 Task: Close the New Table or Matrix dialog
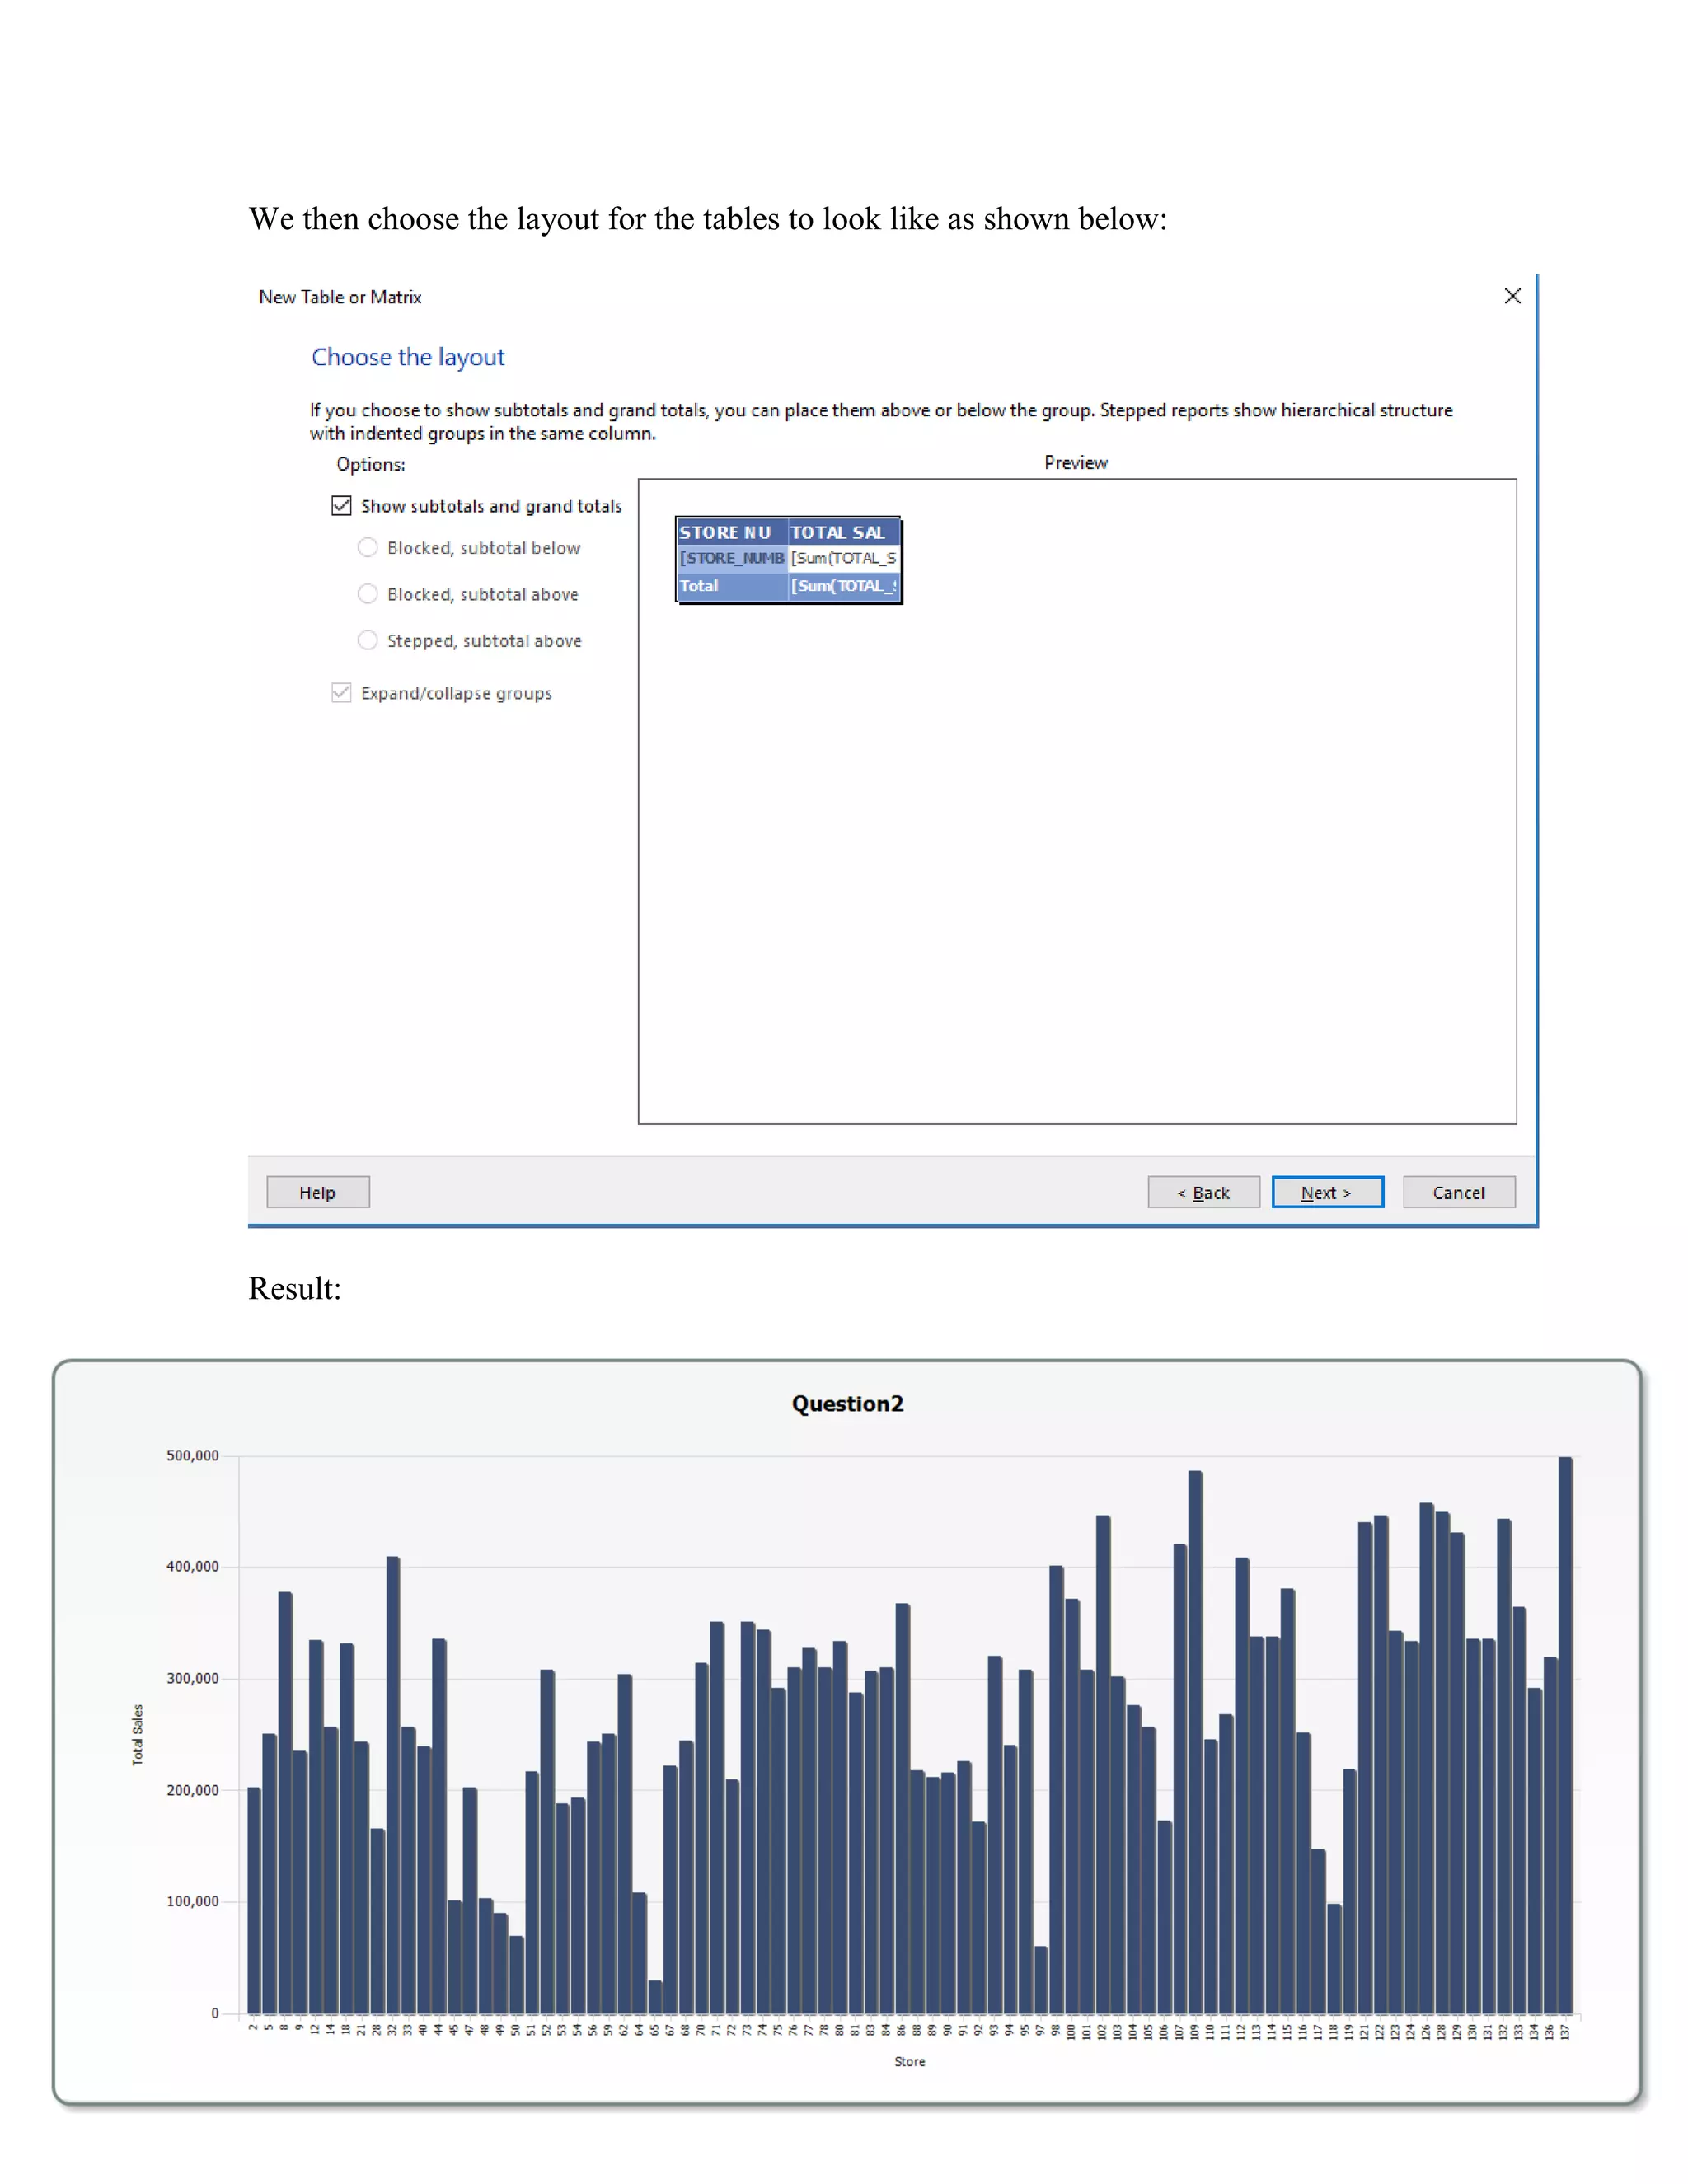[1512, 296]
